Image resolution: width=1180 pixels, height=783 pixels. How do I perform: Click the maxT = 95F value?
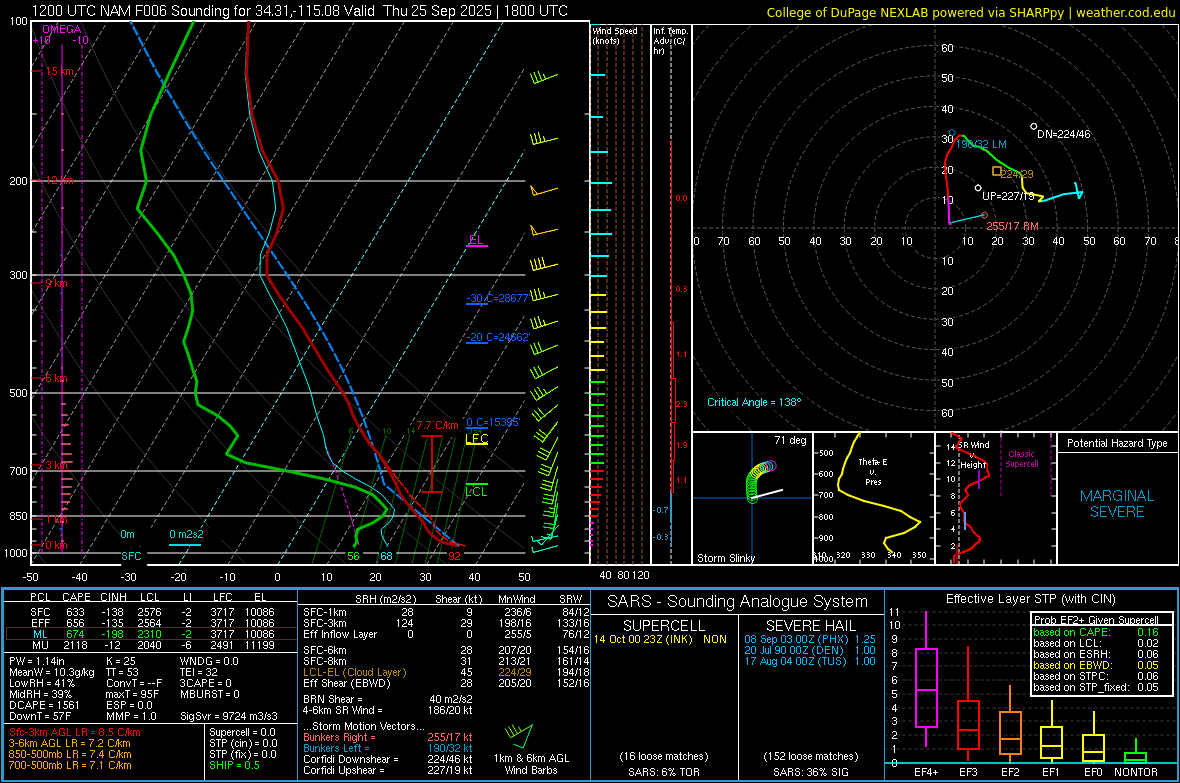tap(132, 694)
